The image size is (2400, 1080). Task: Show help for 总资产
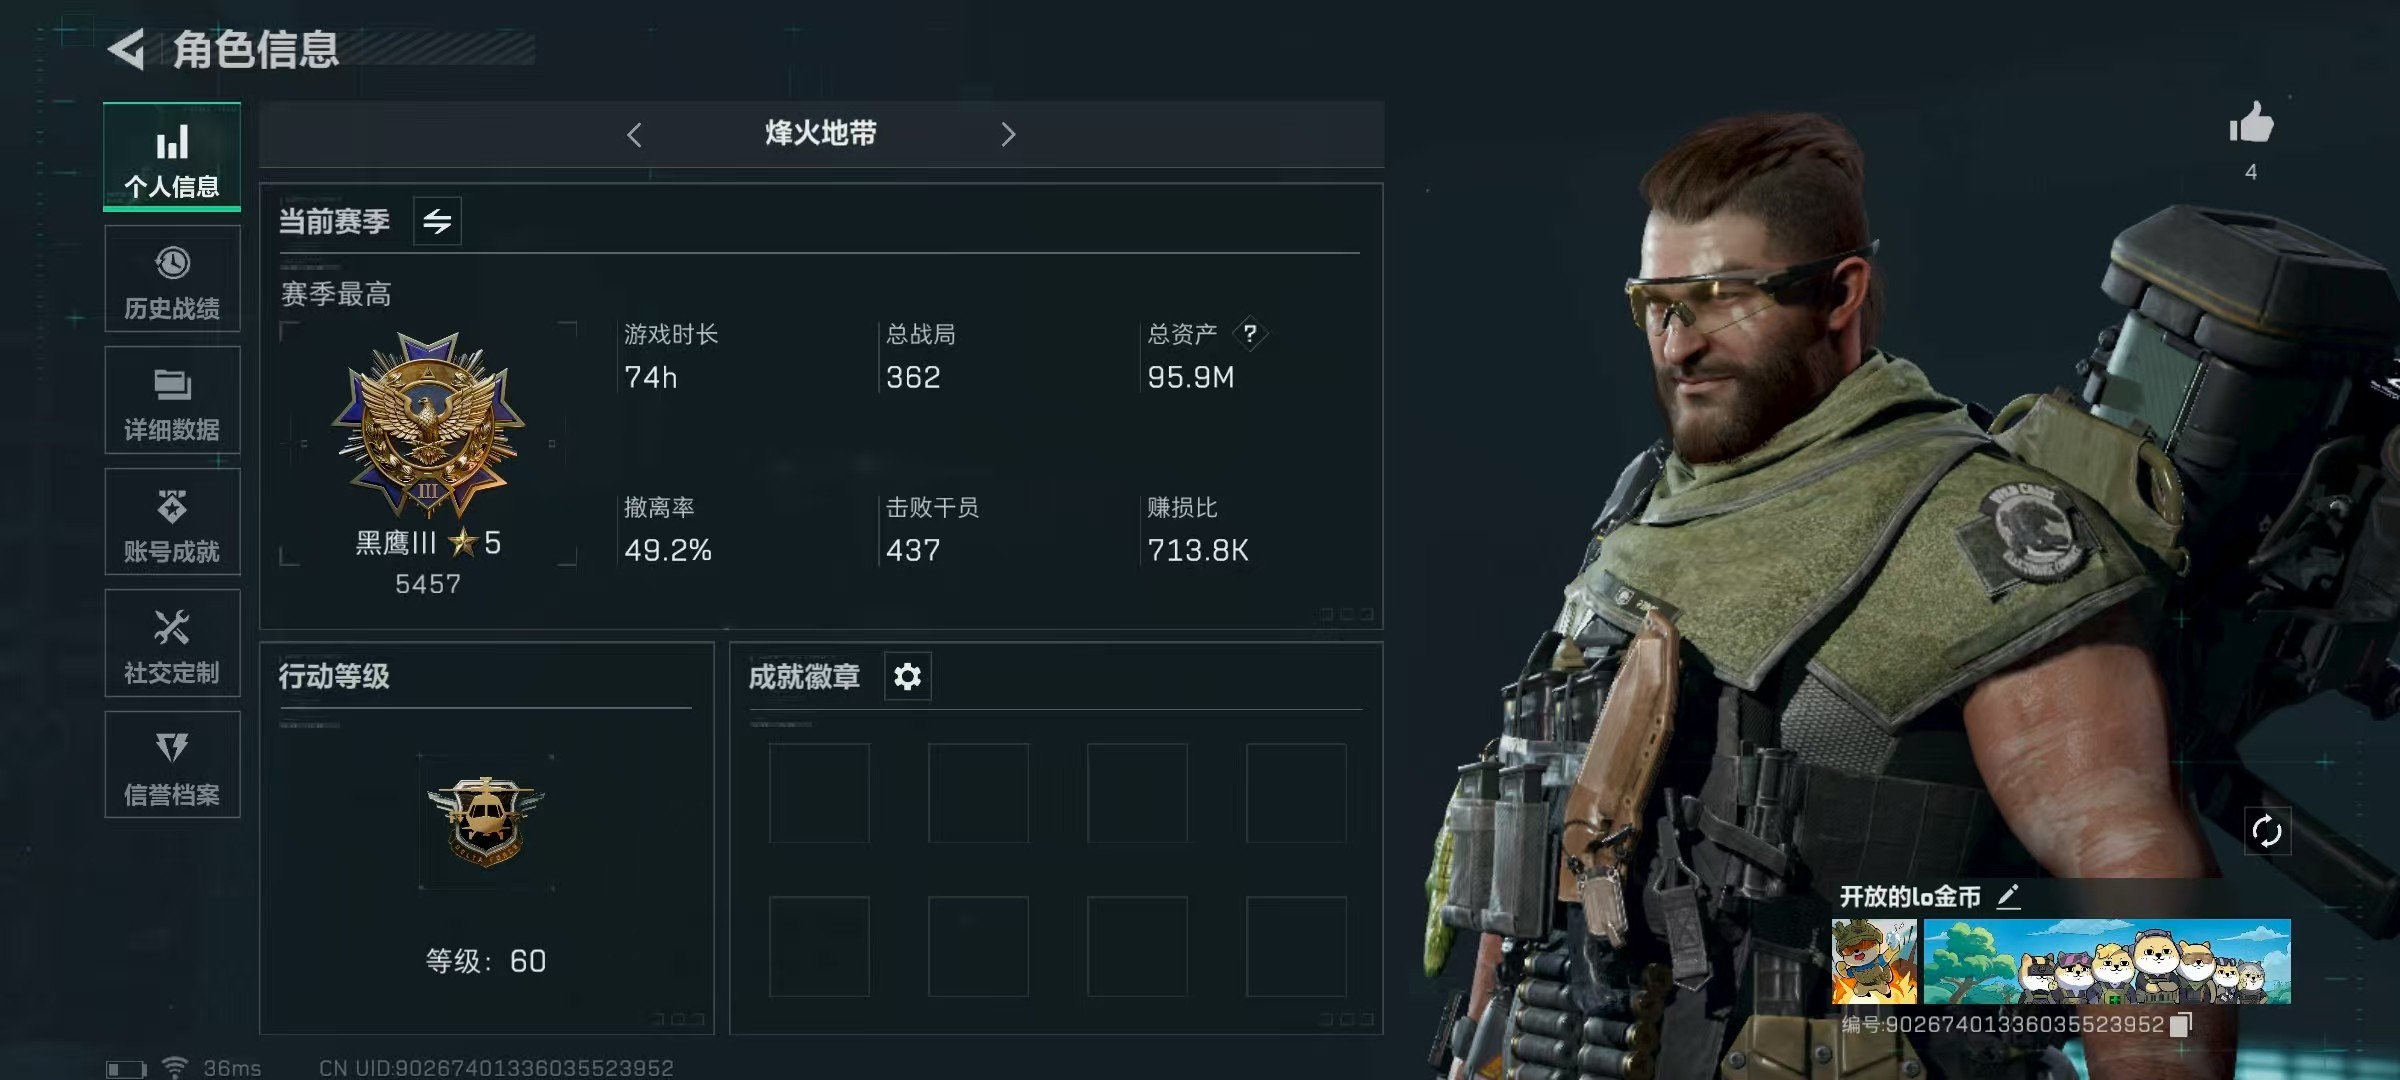[x=1250, y=333]
